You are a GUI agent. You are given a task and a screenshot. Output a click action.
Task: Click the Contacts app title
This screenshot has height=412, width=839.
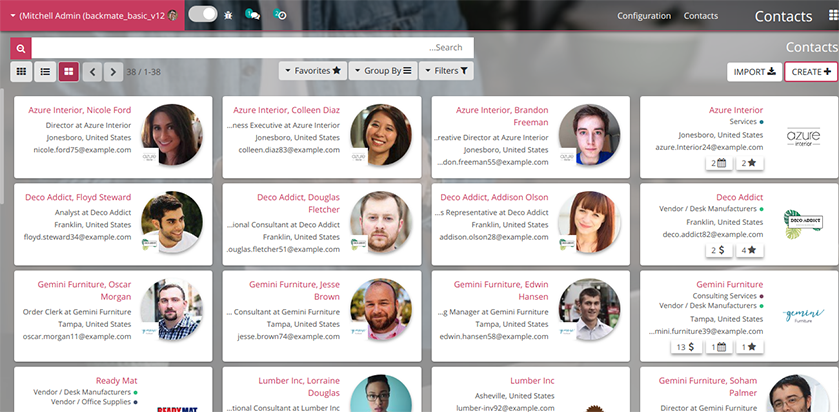[783, 16]
